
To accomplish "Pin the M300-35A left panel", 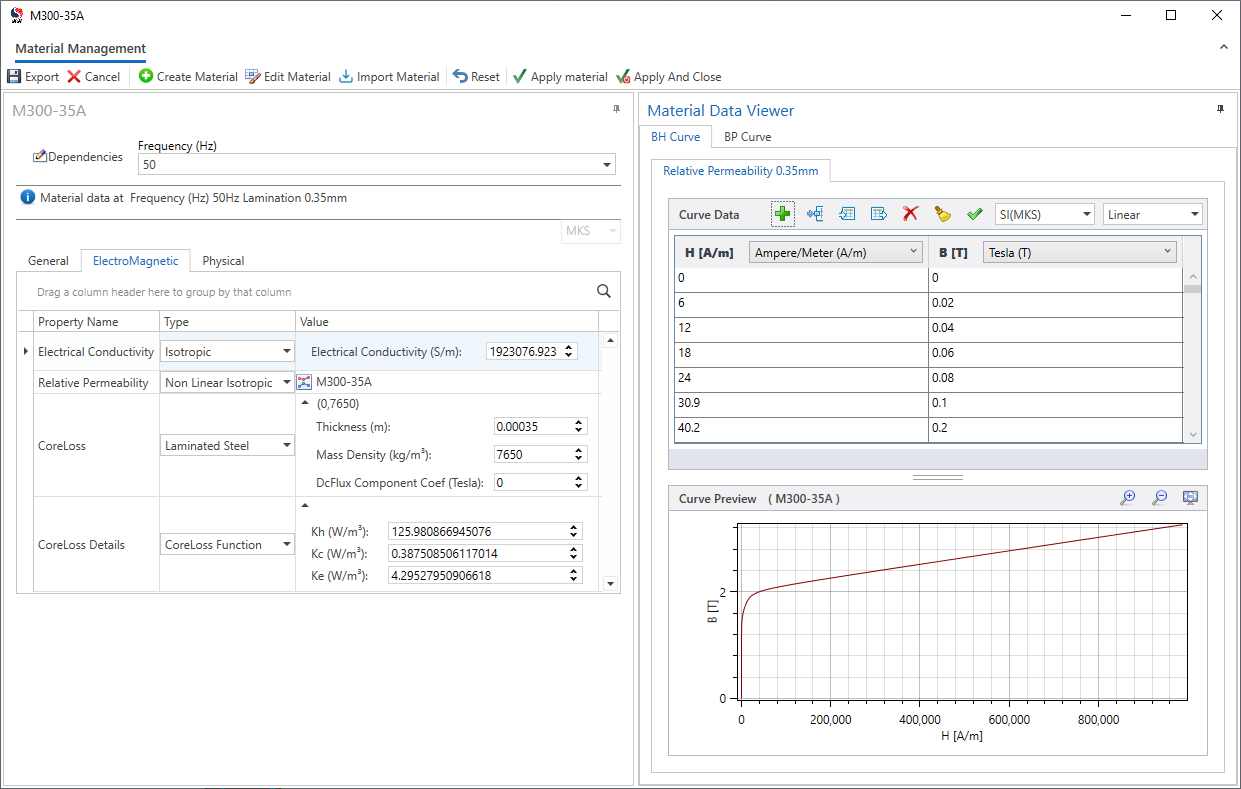I will (x=616, y=109).
